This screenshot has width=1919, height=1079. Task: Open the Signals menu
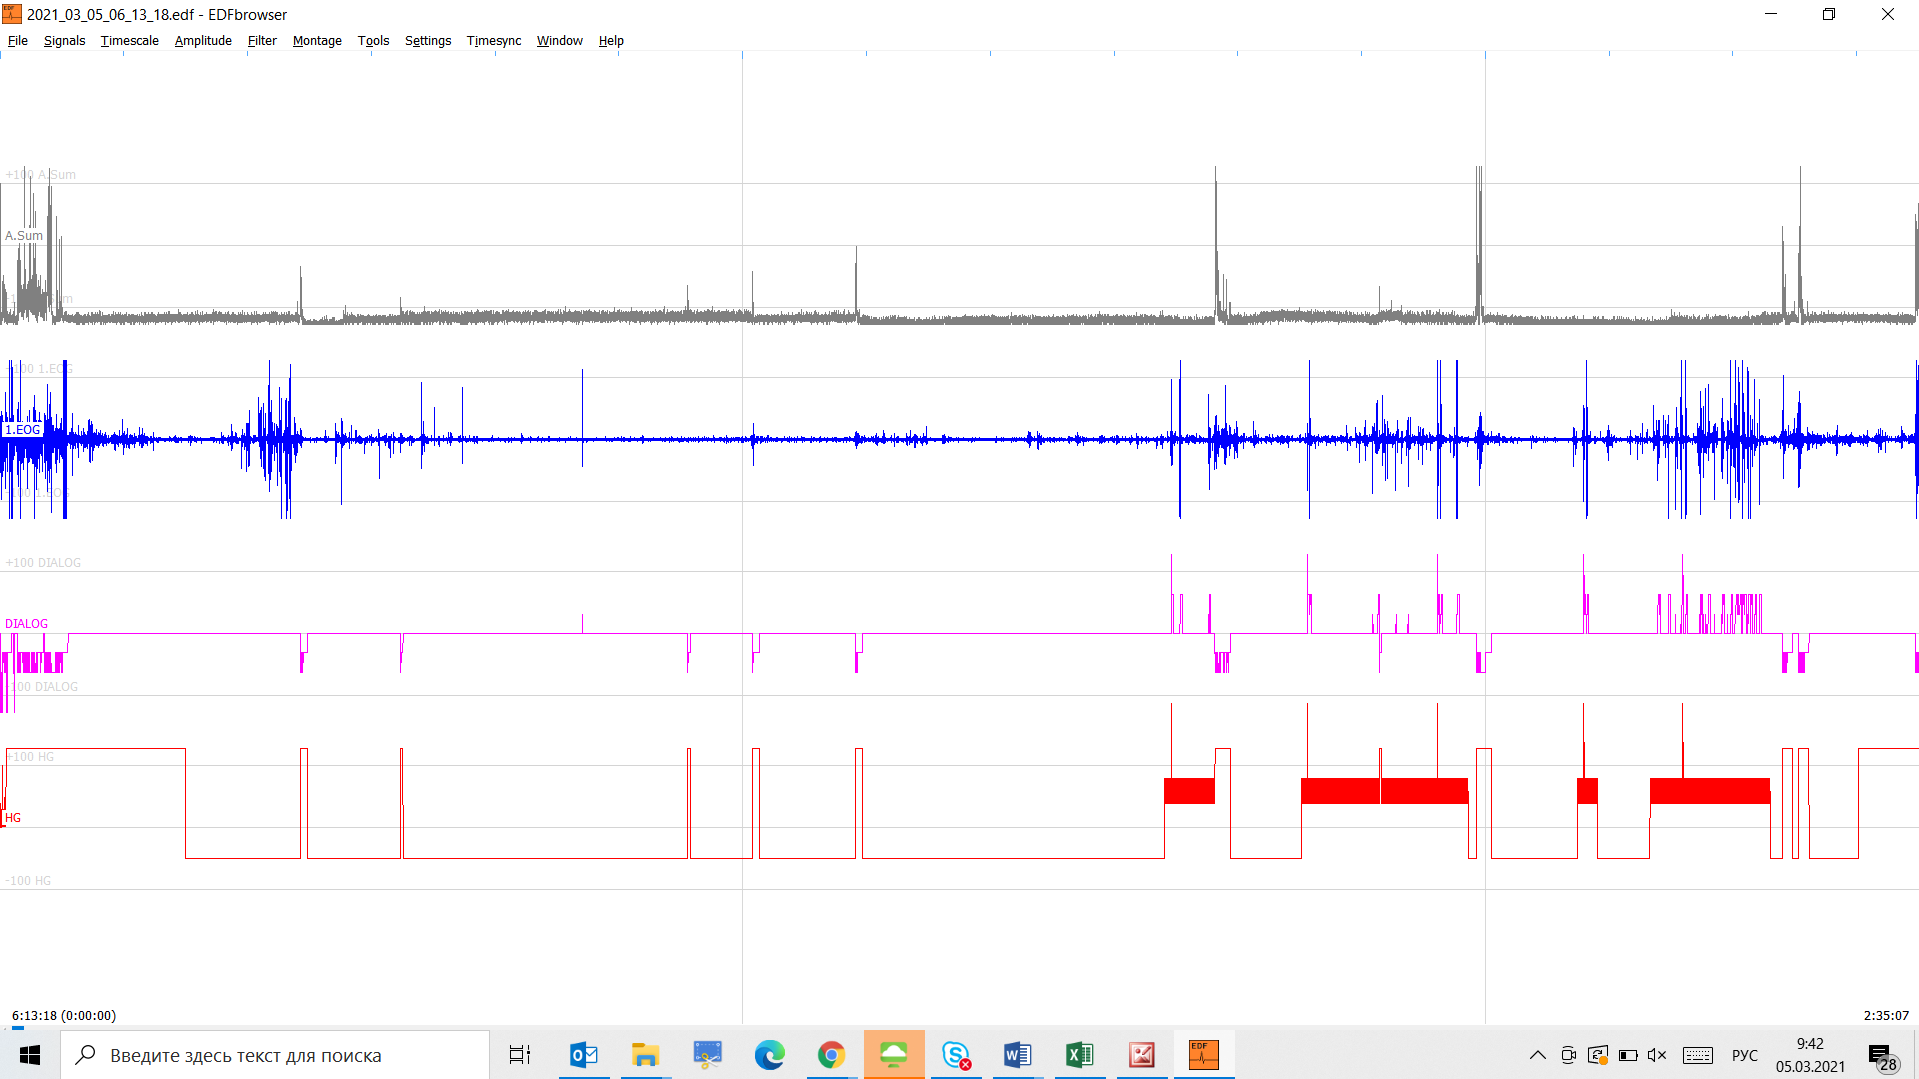(64, 41)
